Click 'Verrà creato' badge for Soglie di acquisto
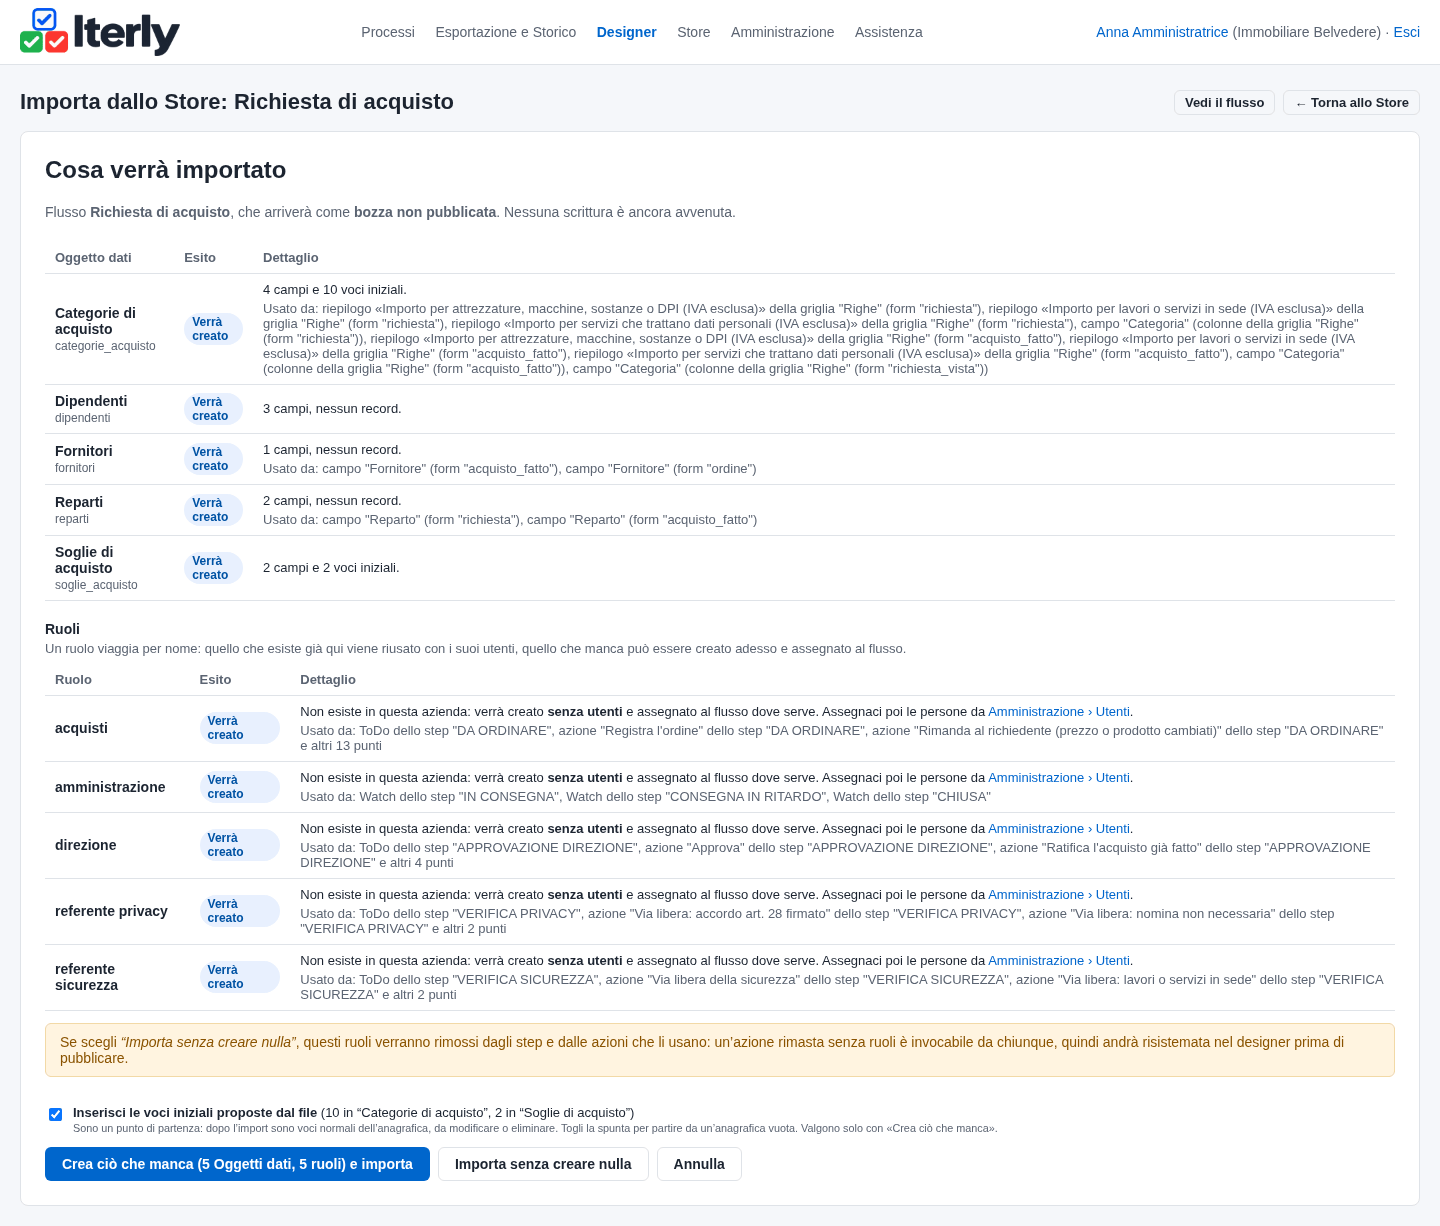1440x1226 pixels. click(x=213, y=568)
